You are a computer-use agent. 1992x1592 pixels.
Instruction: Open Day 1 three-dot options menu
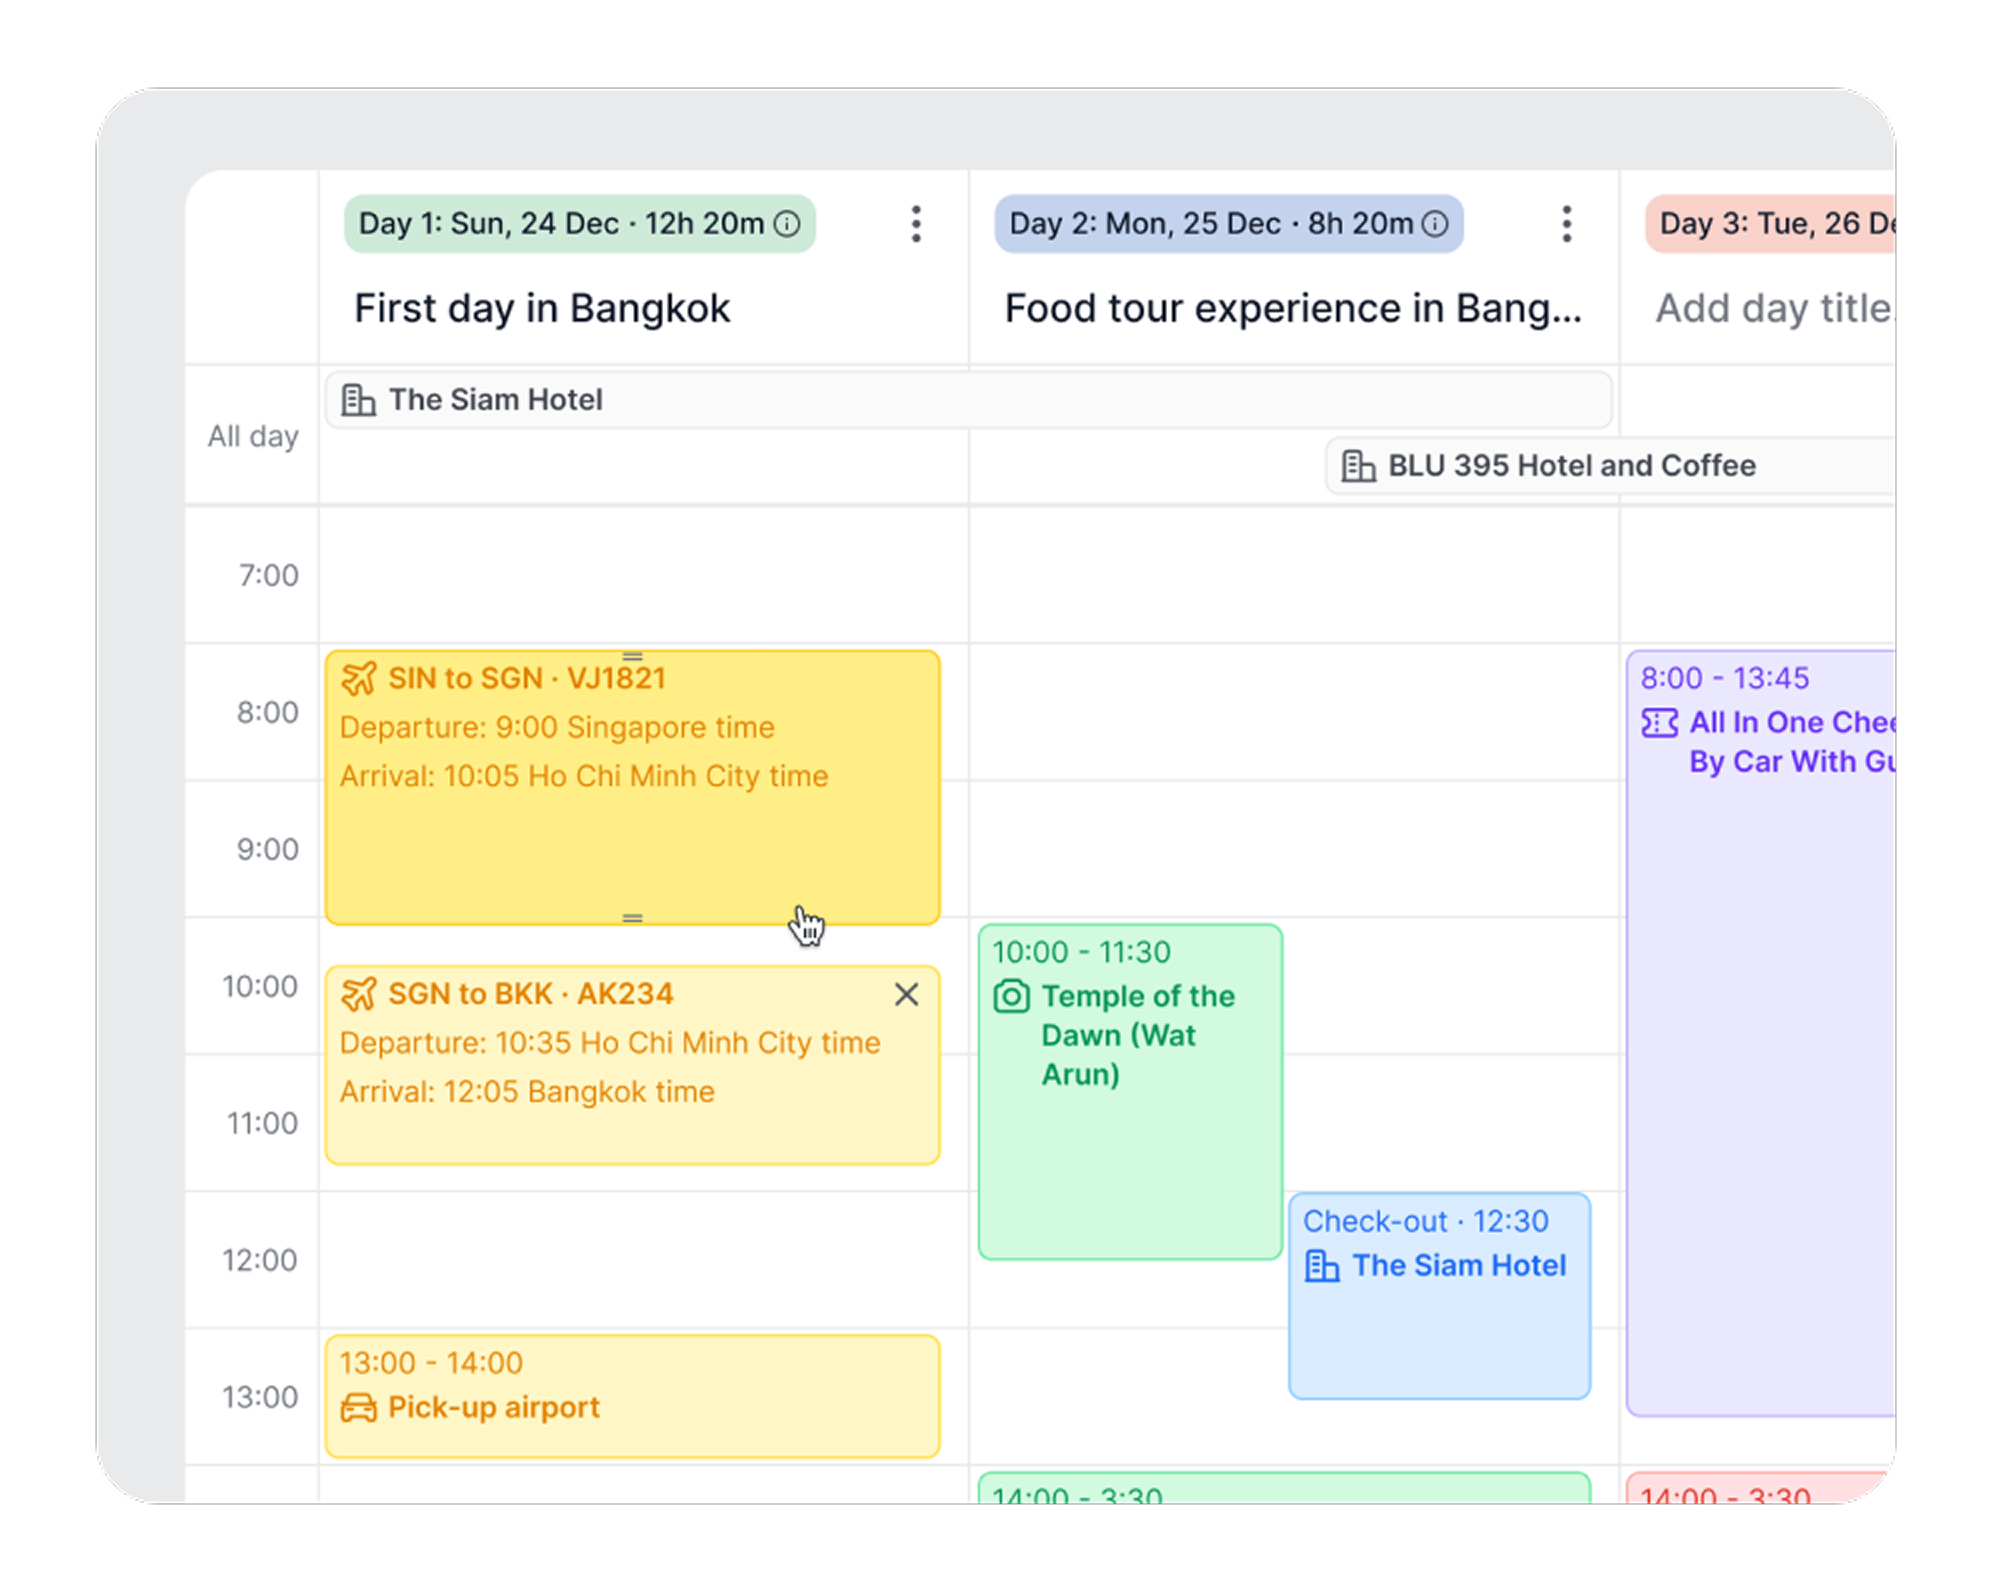point(916,224)
